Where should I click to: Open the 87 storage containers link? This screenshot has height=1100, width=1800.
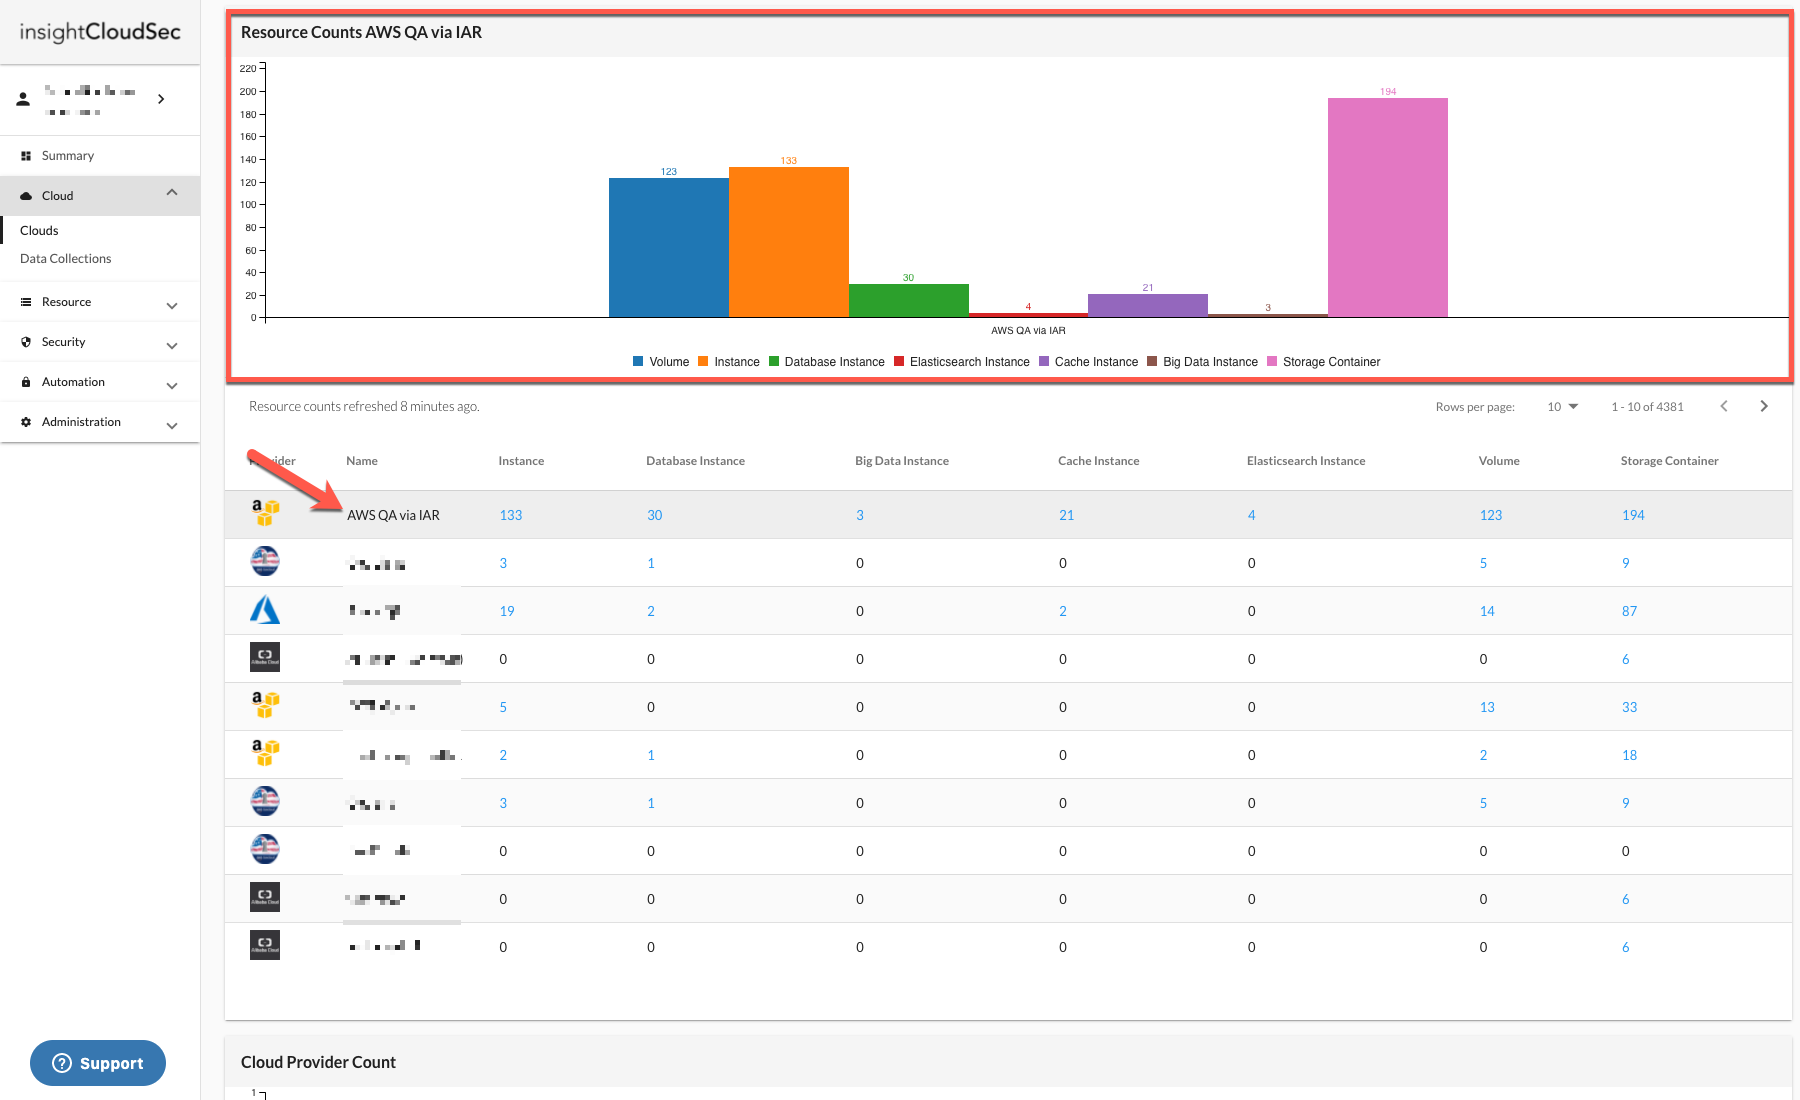[x=1629, y=612]
